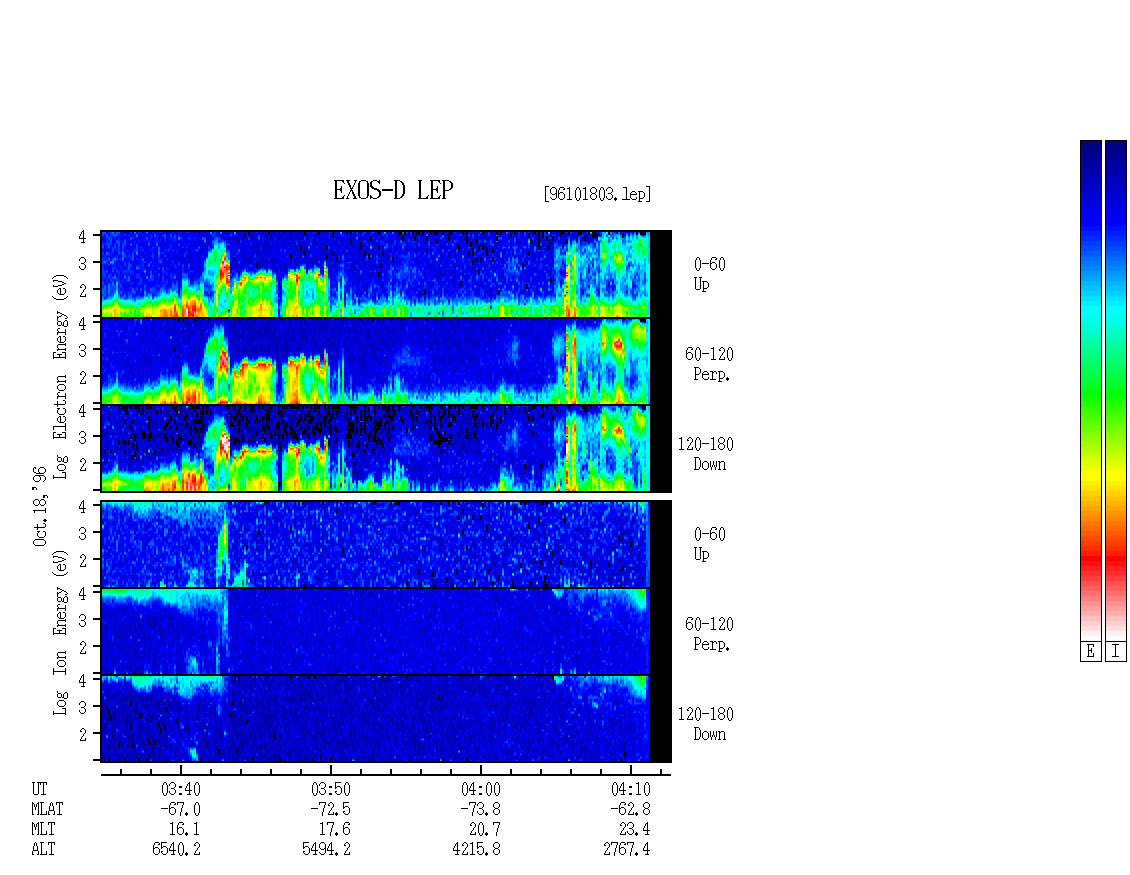This screenshot has width=1130, height=875.
Task: Click MLT value 16.1
Action: click(184, 829)
